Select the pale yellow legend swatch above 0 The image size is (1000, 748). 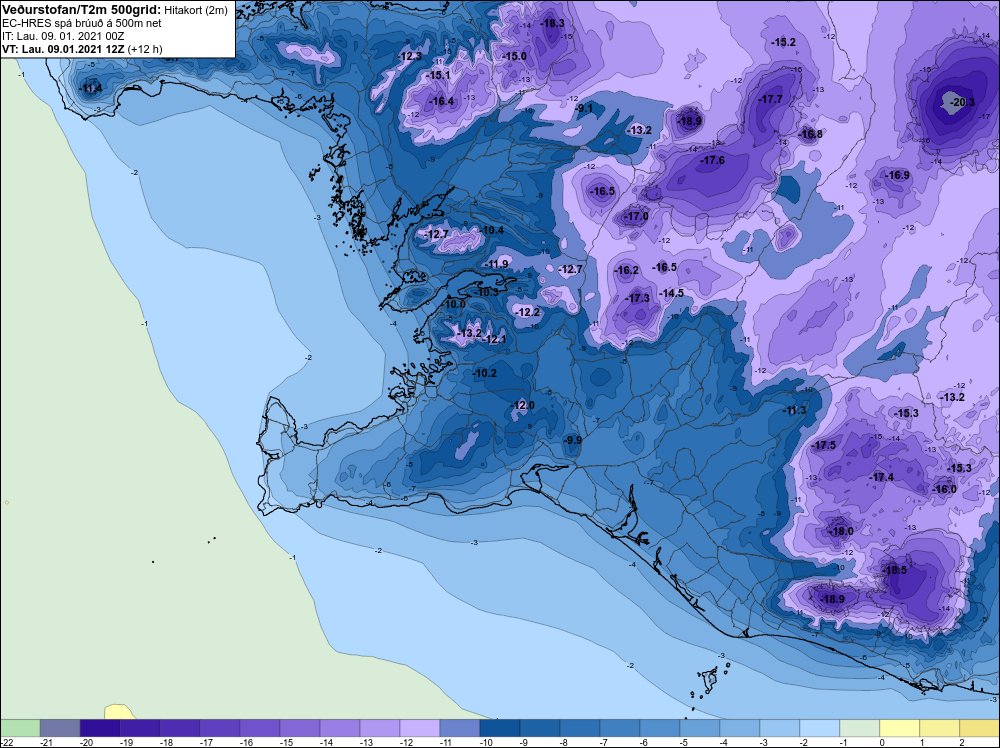point(899,728)
